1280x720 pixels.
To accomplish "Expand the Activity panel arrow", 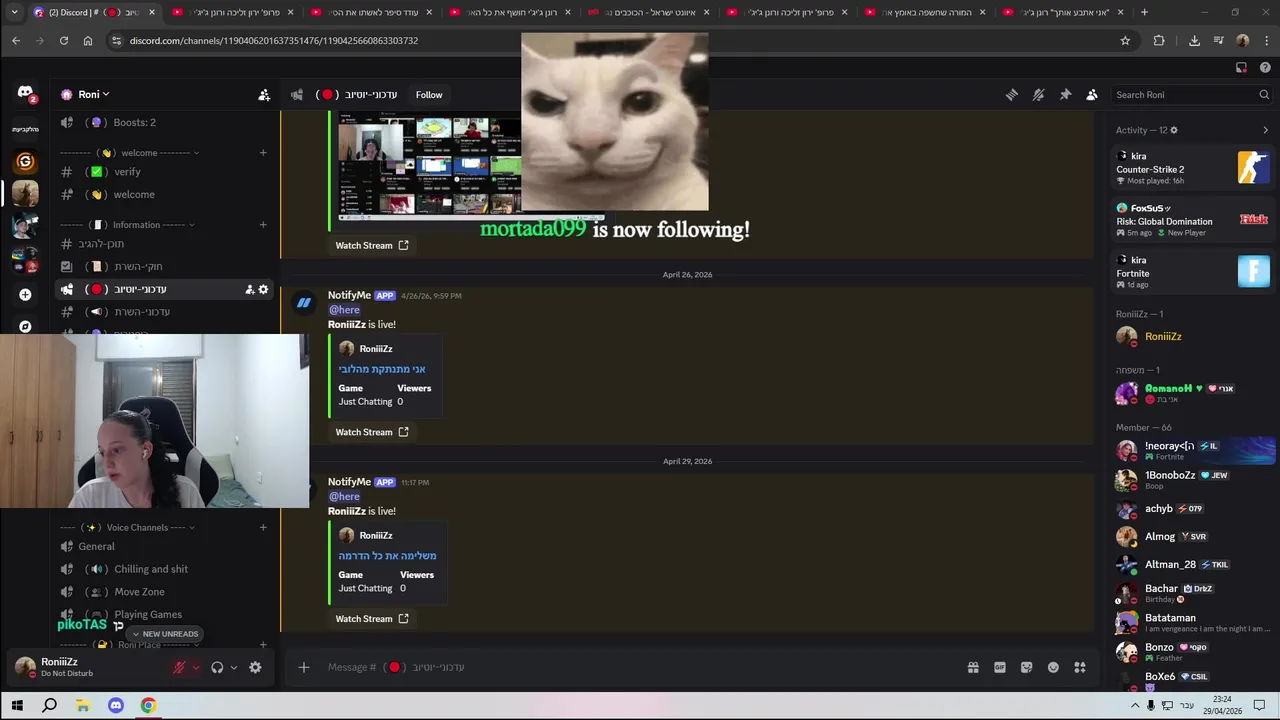I will pyautogui.click(x=1265, y=130).
